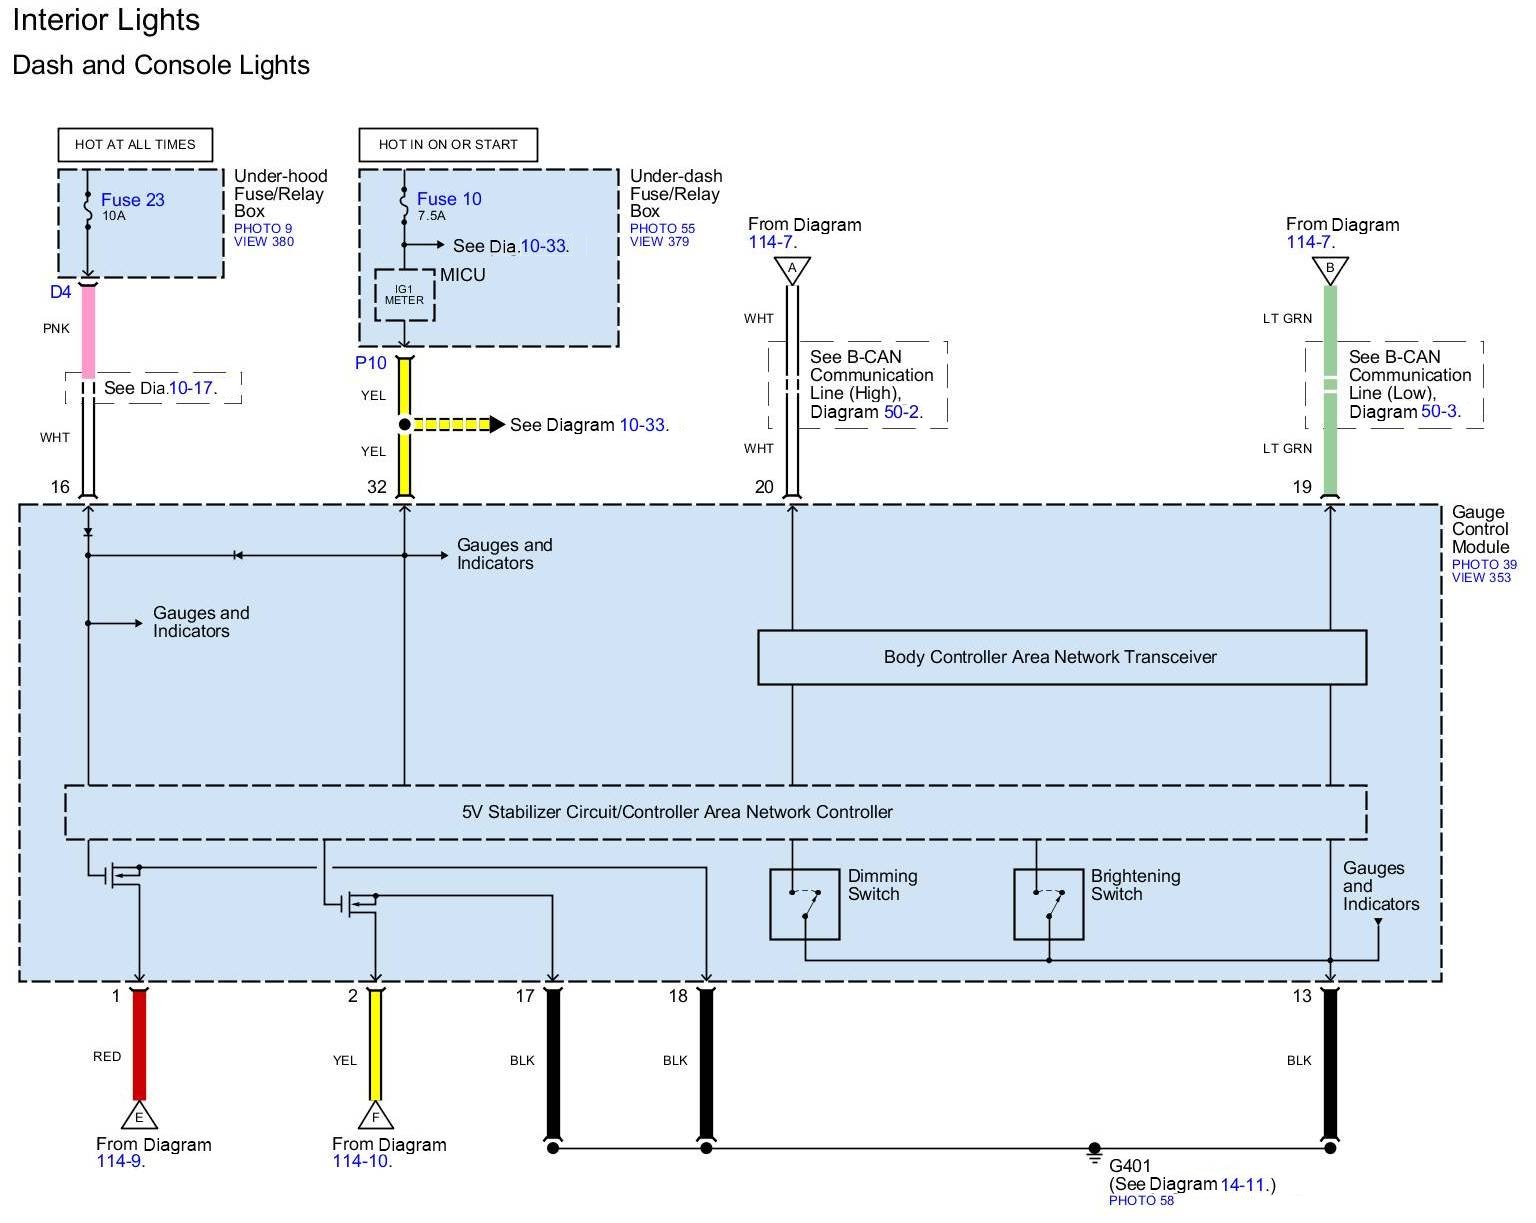Follow the diagram 50-3 B-CAN Low link
Image resolution: width=1536 pixels, height=1223 pixels.
tap(1439, 412)
